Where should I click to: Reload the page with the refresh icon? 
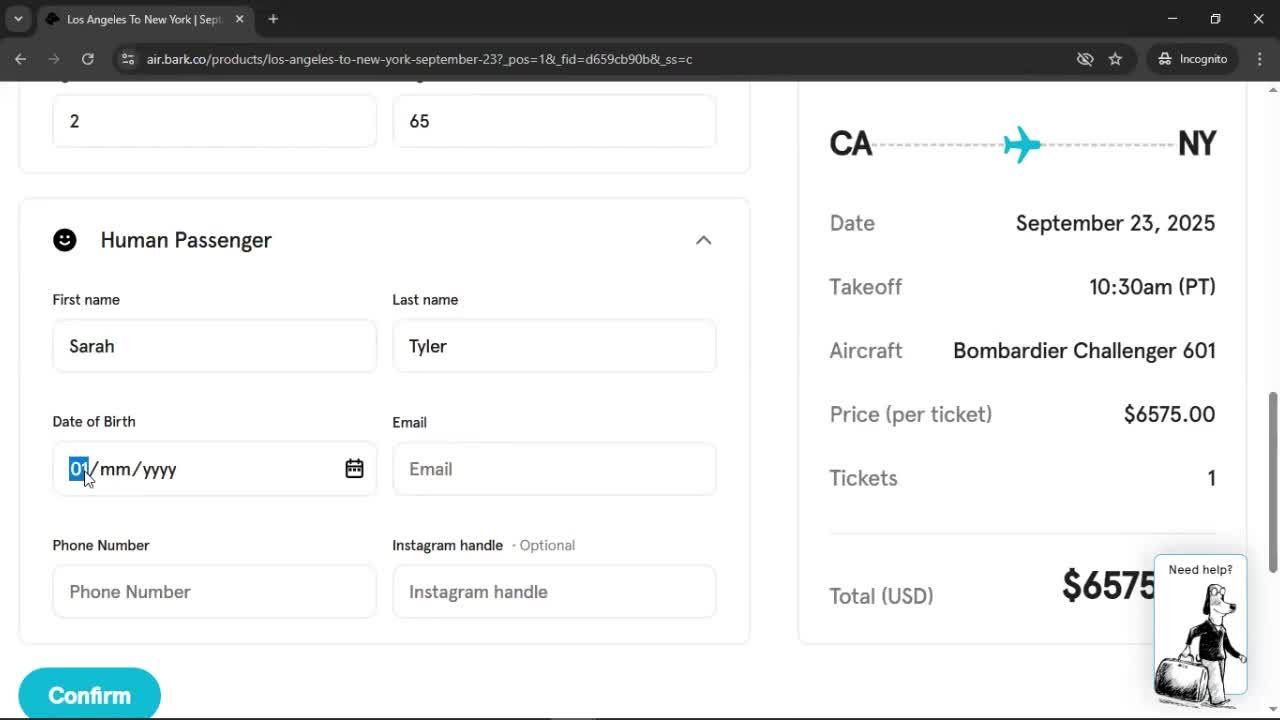click(88, 59)
